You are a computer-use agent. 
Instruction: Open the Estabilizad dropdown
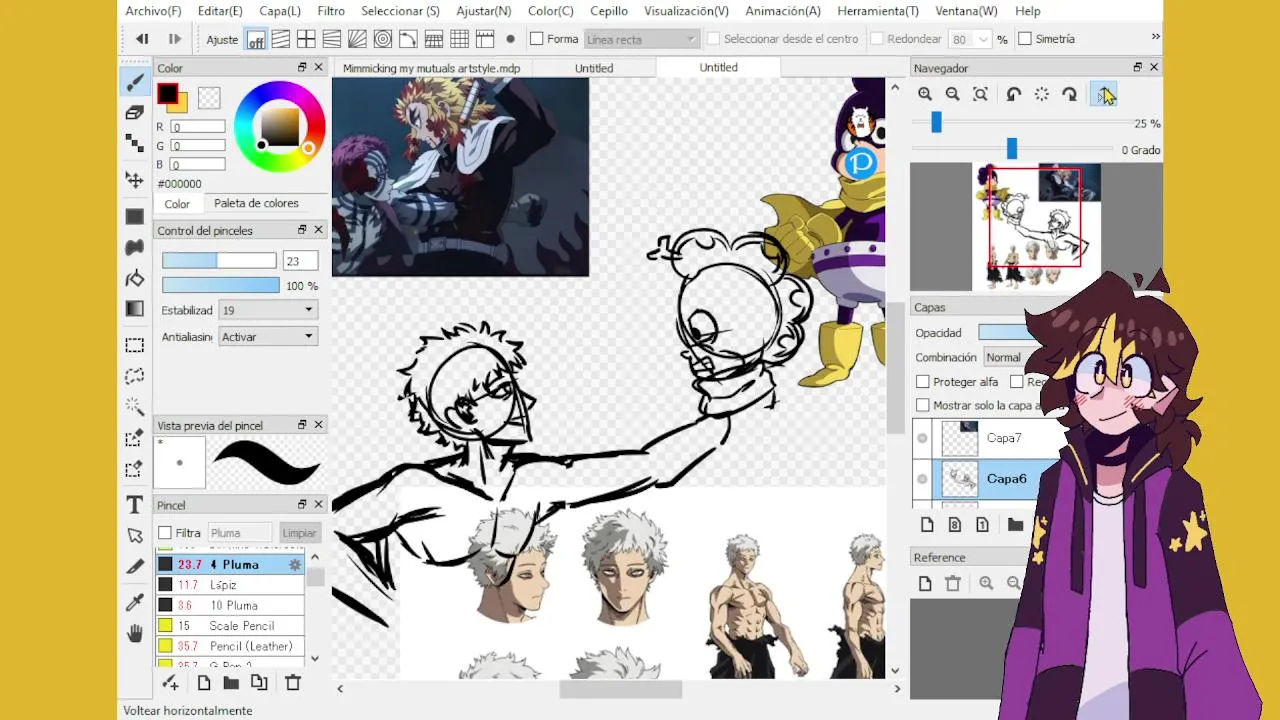(x=267, y=311)
